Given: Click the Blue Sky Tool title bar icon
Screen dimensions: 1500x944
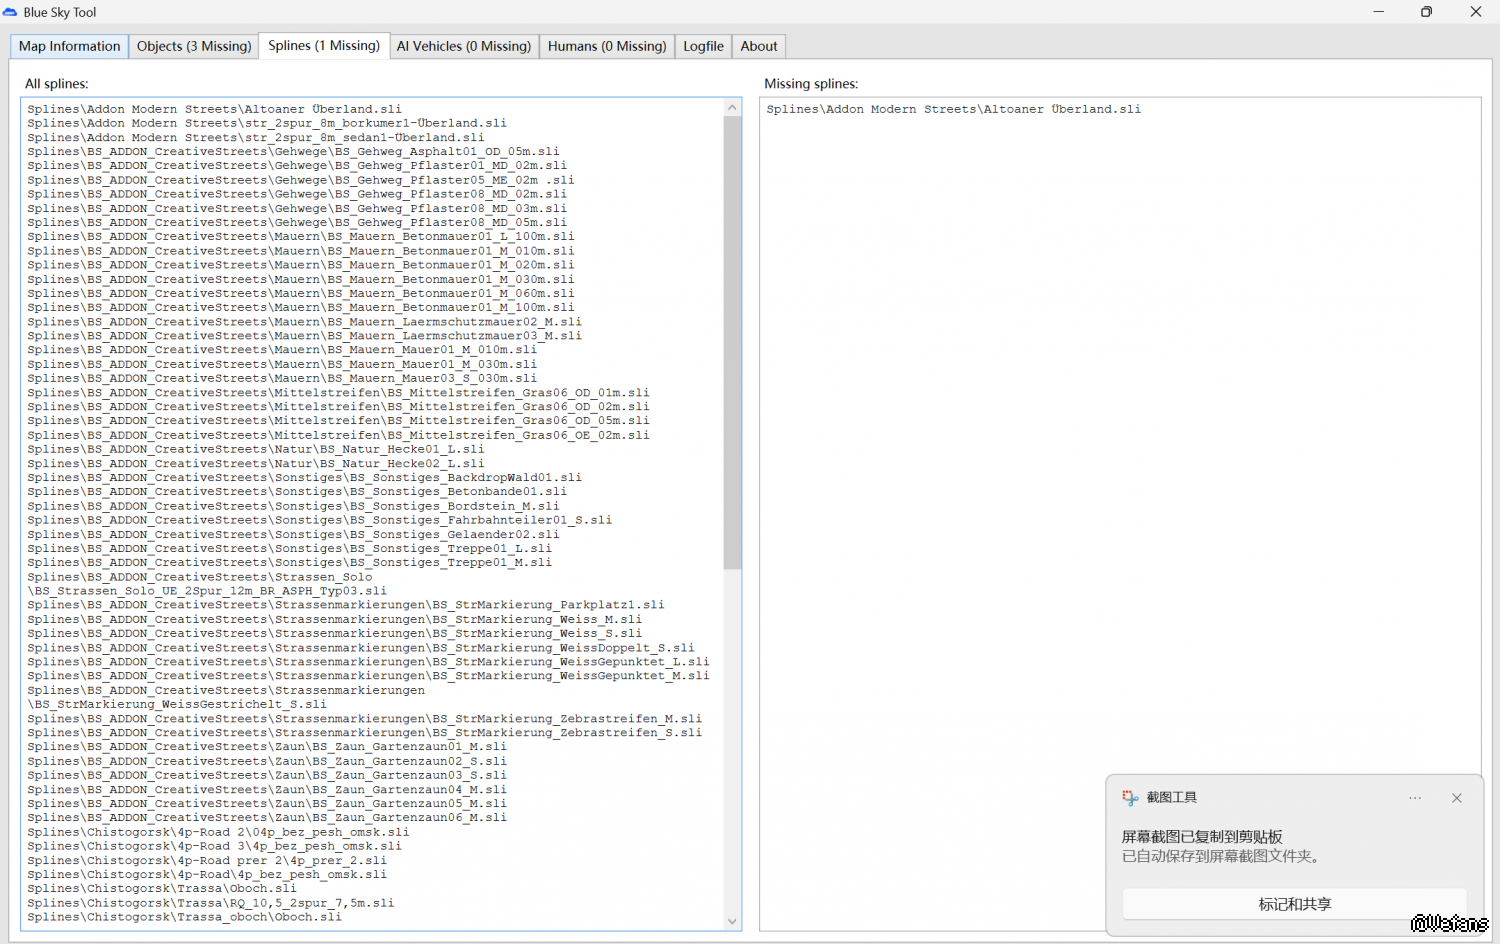Looking at the screenshot, I should pos(11,12).
